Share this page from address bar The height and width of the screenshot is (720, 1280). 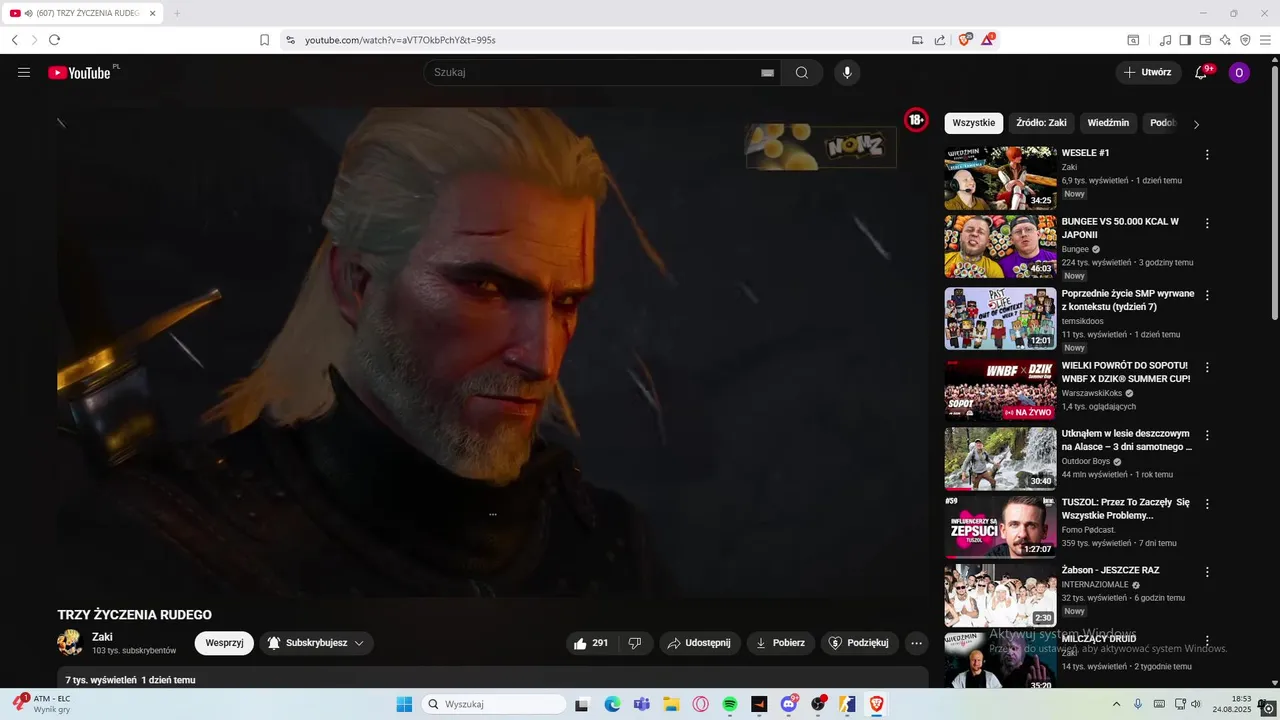tap(940, 40)
